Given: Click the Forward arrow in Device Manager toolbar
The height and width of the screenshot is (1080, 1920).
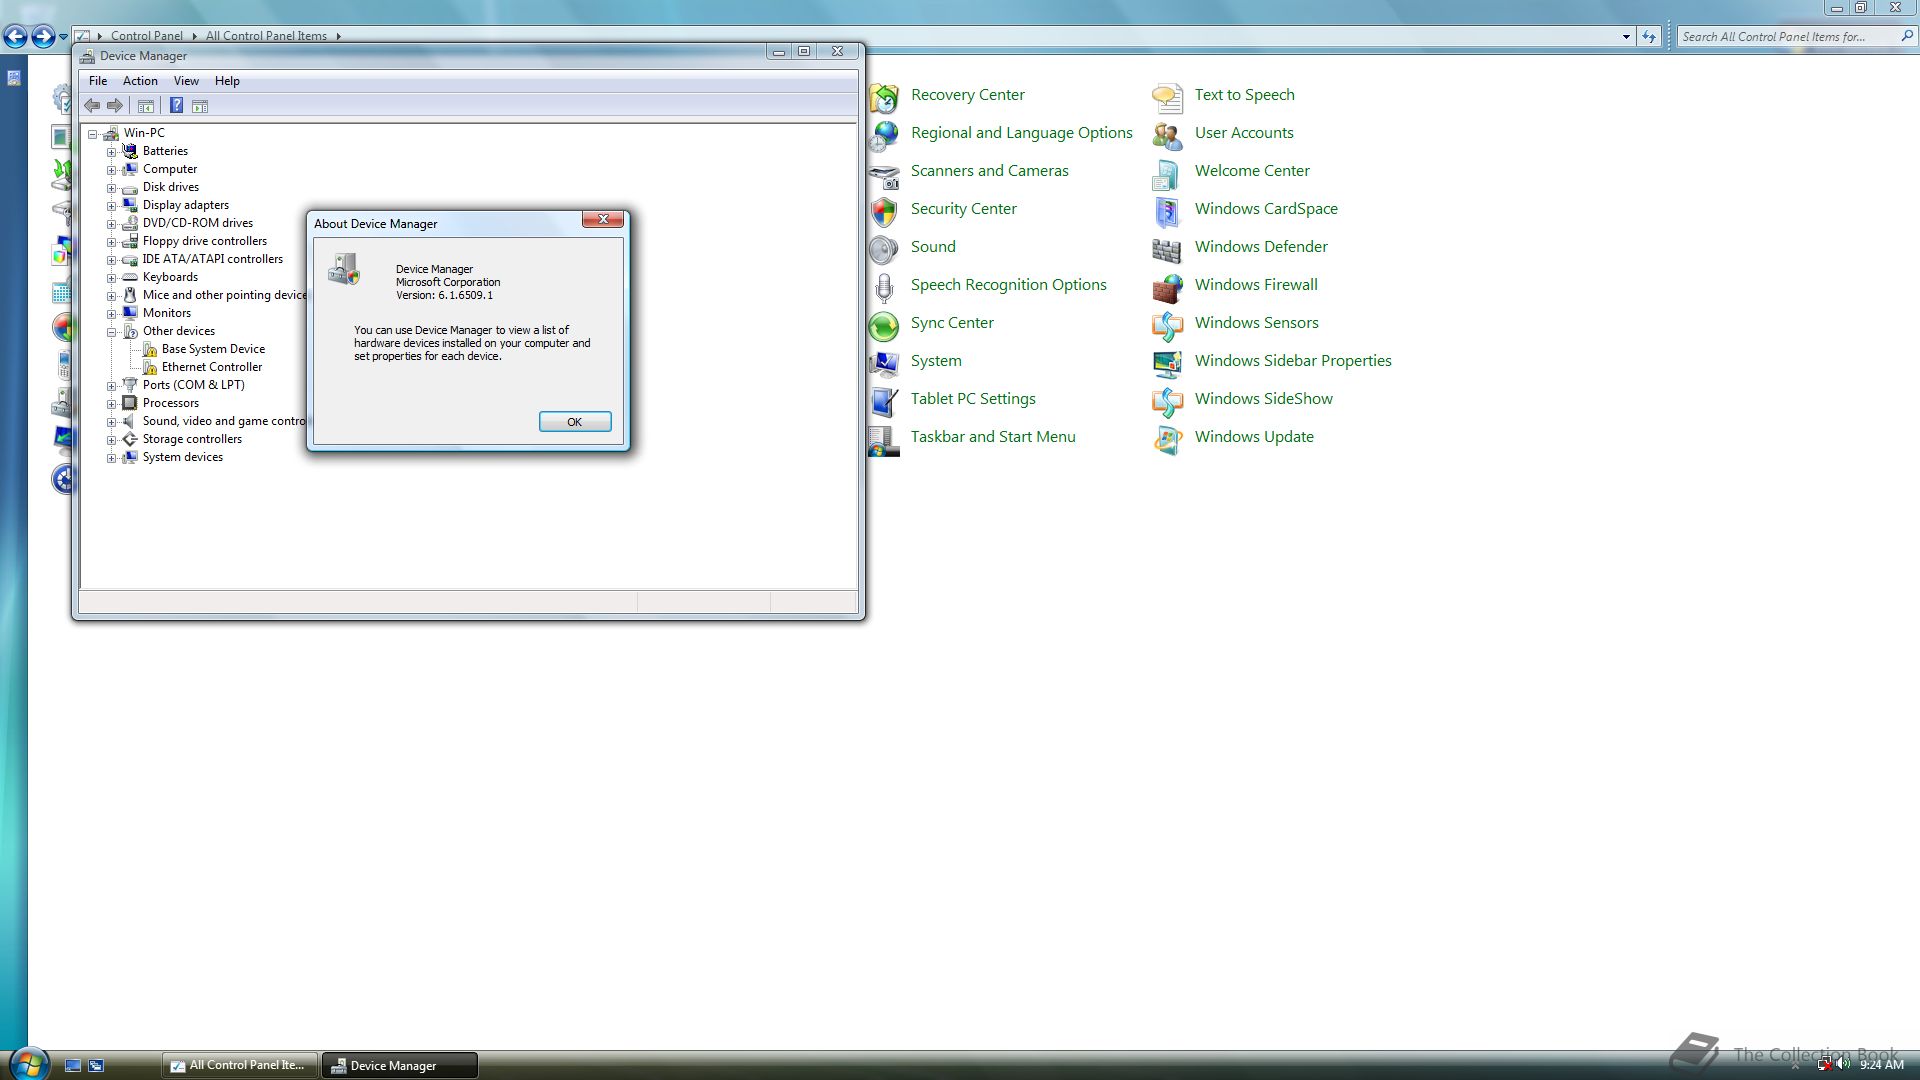Looking at the screenshot, I should [x=115, y=106].
